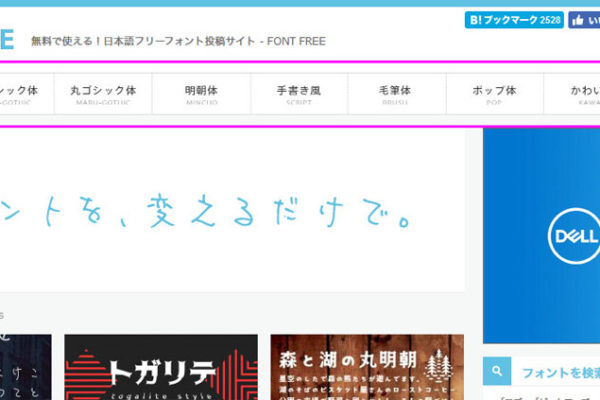Go to the 毛筆体 Brush category
Screen dimensions: 600x400
click(395, 94)
